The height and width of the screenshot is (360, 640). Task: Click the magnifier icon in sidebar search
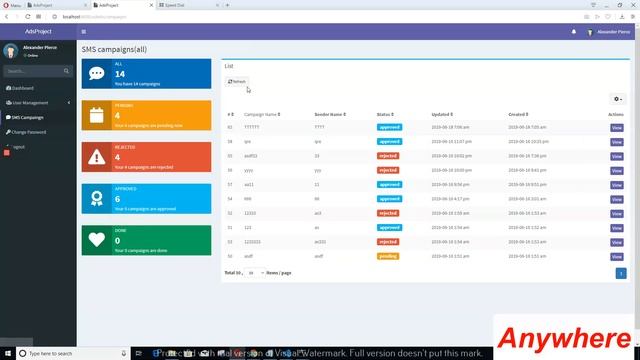tap(66, 71)
